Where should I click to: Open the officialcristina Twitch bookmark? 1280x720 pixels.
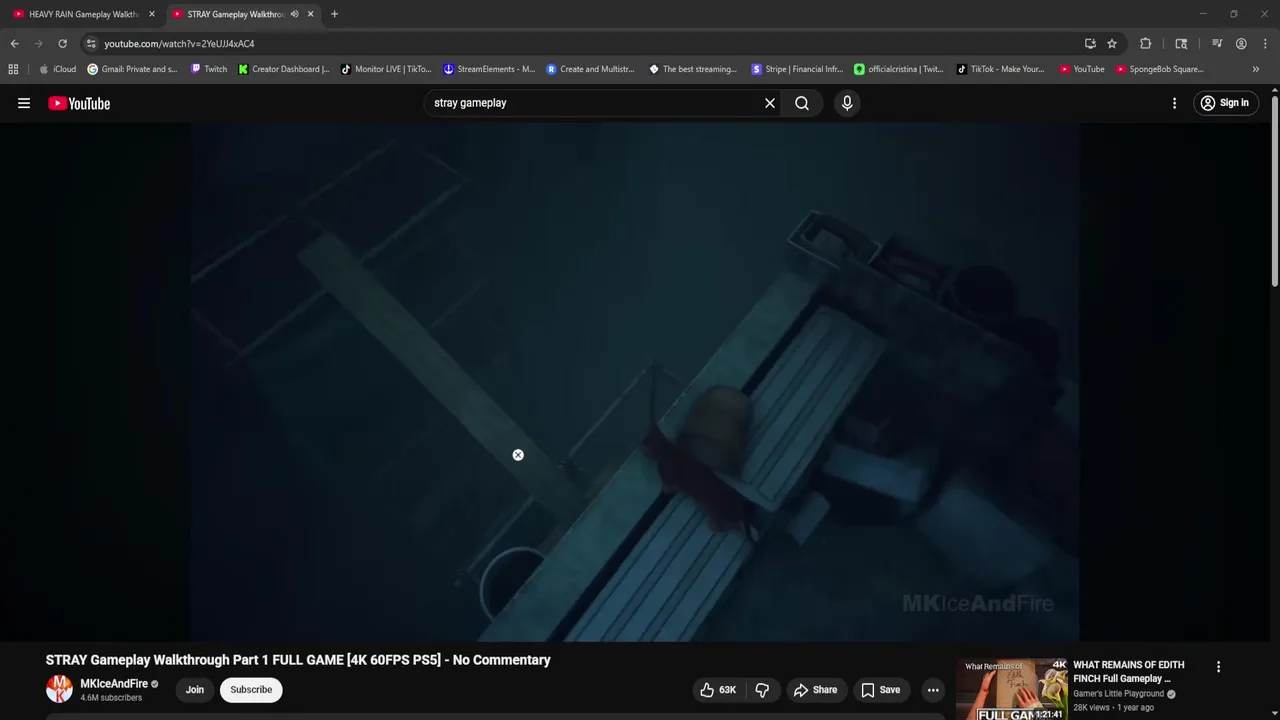(x=898, y=69)
